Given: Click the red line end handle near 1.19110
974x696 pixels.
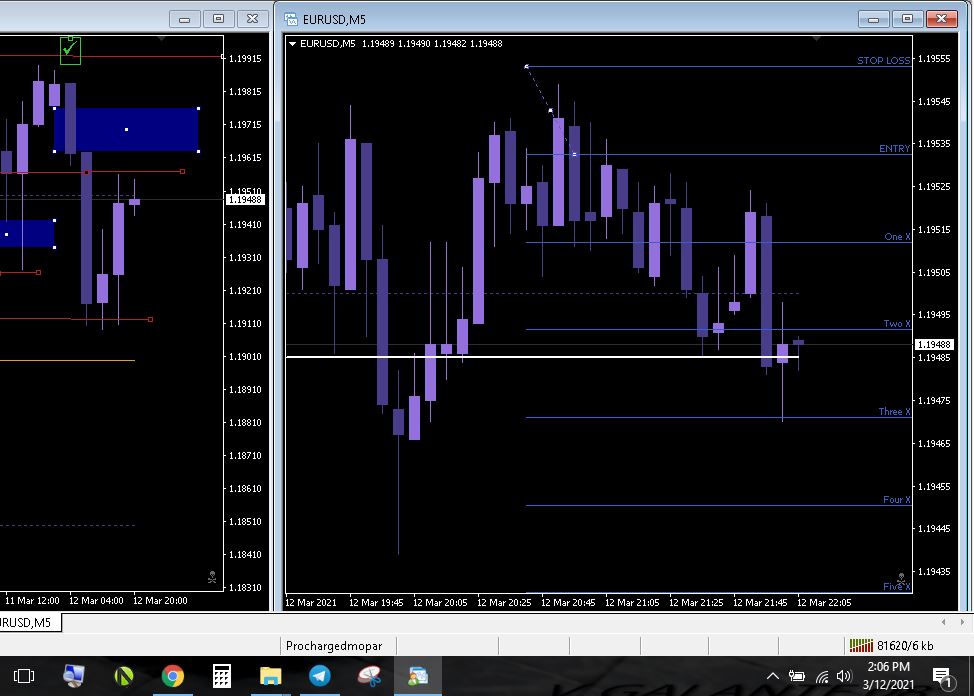Looking at the screenshot, I should coord(150,319).
